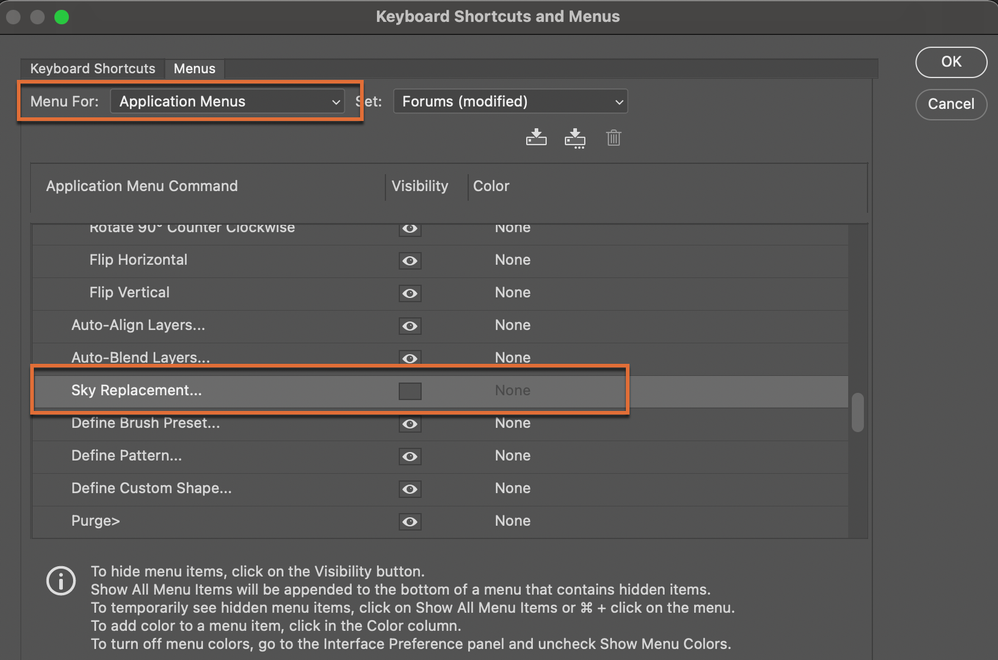Click the save current menu set icon
This screenshot has height=660, width=998.
point(536,138)
